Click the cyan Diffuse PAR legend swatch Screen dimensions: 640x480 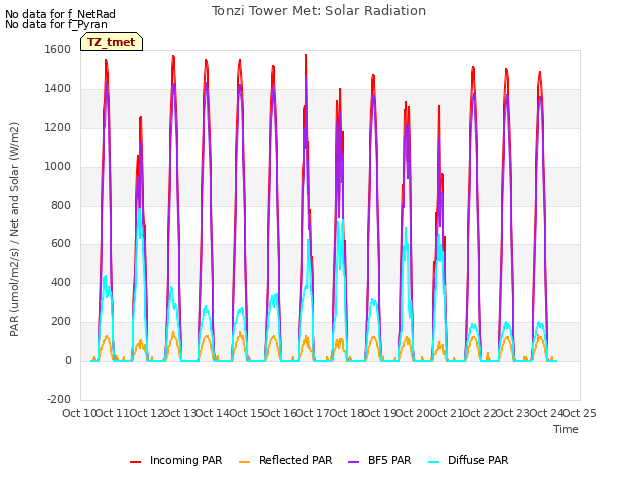click(434, 462)
